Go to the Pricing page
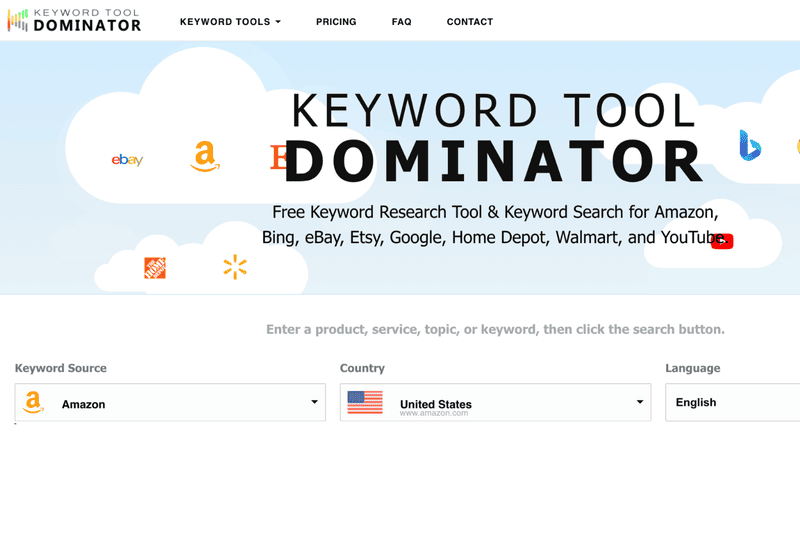 [x=336, y=22]
